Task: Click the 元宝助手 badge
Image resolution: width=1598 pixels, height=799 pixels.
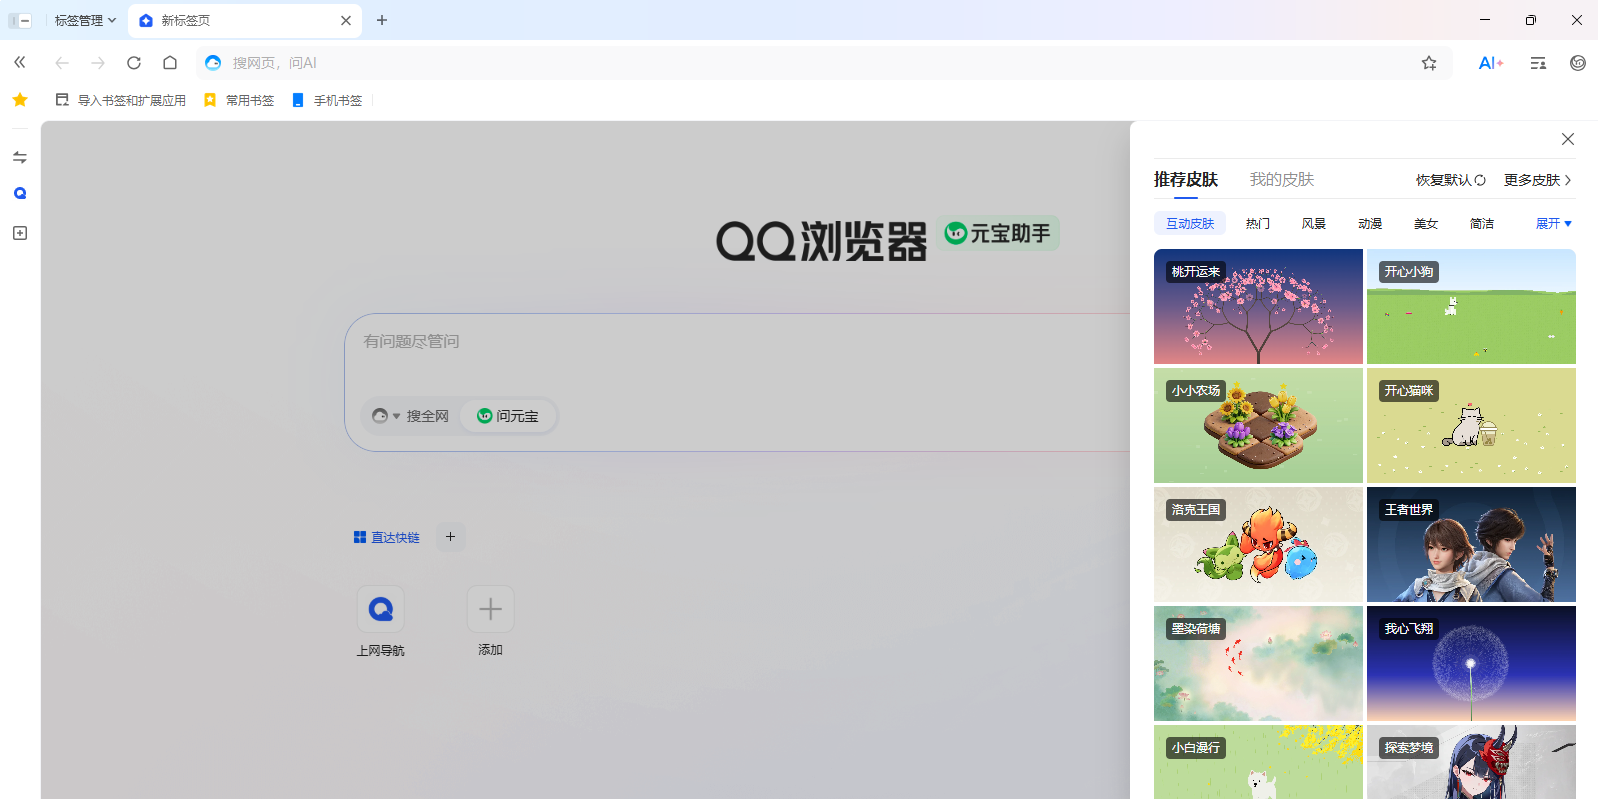Action: (999, 233)
